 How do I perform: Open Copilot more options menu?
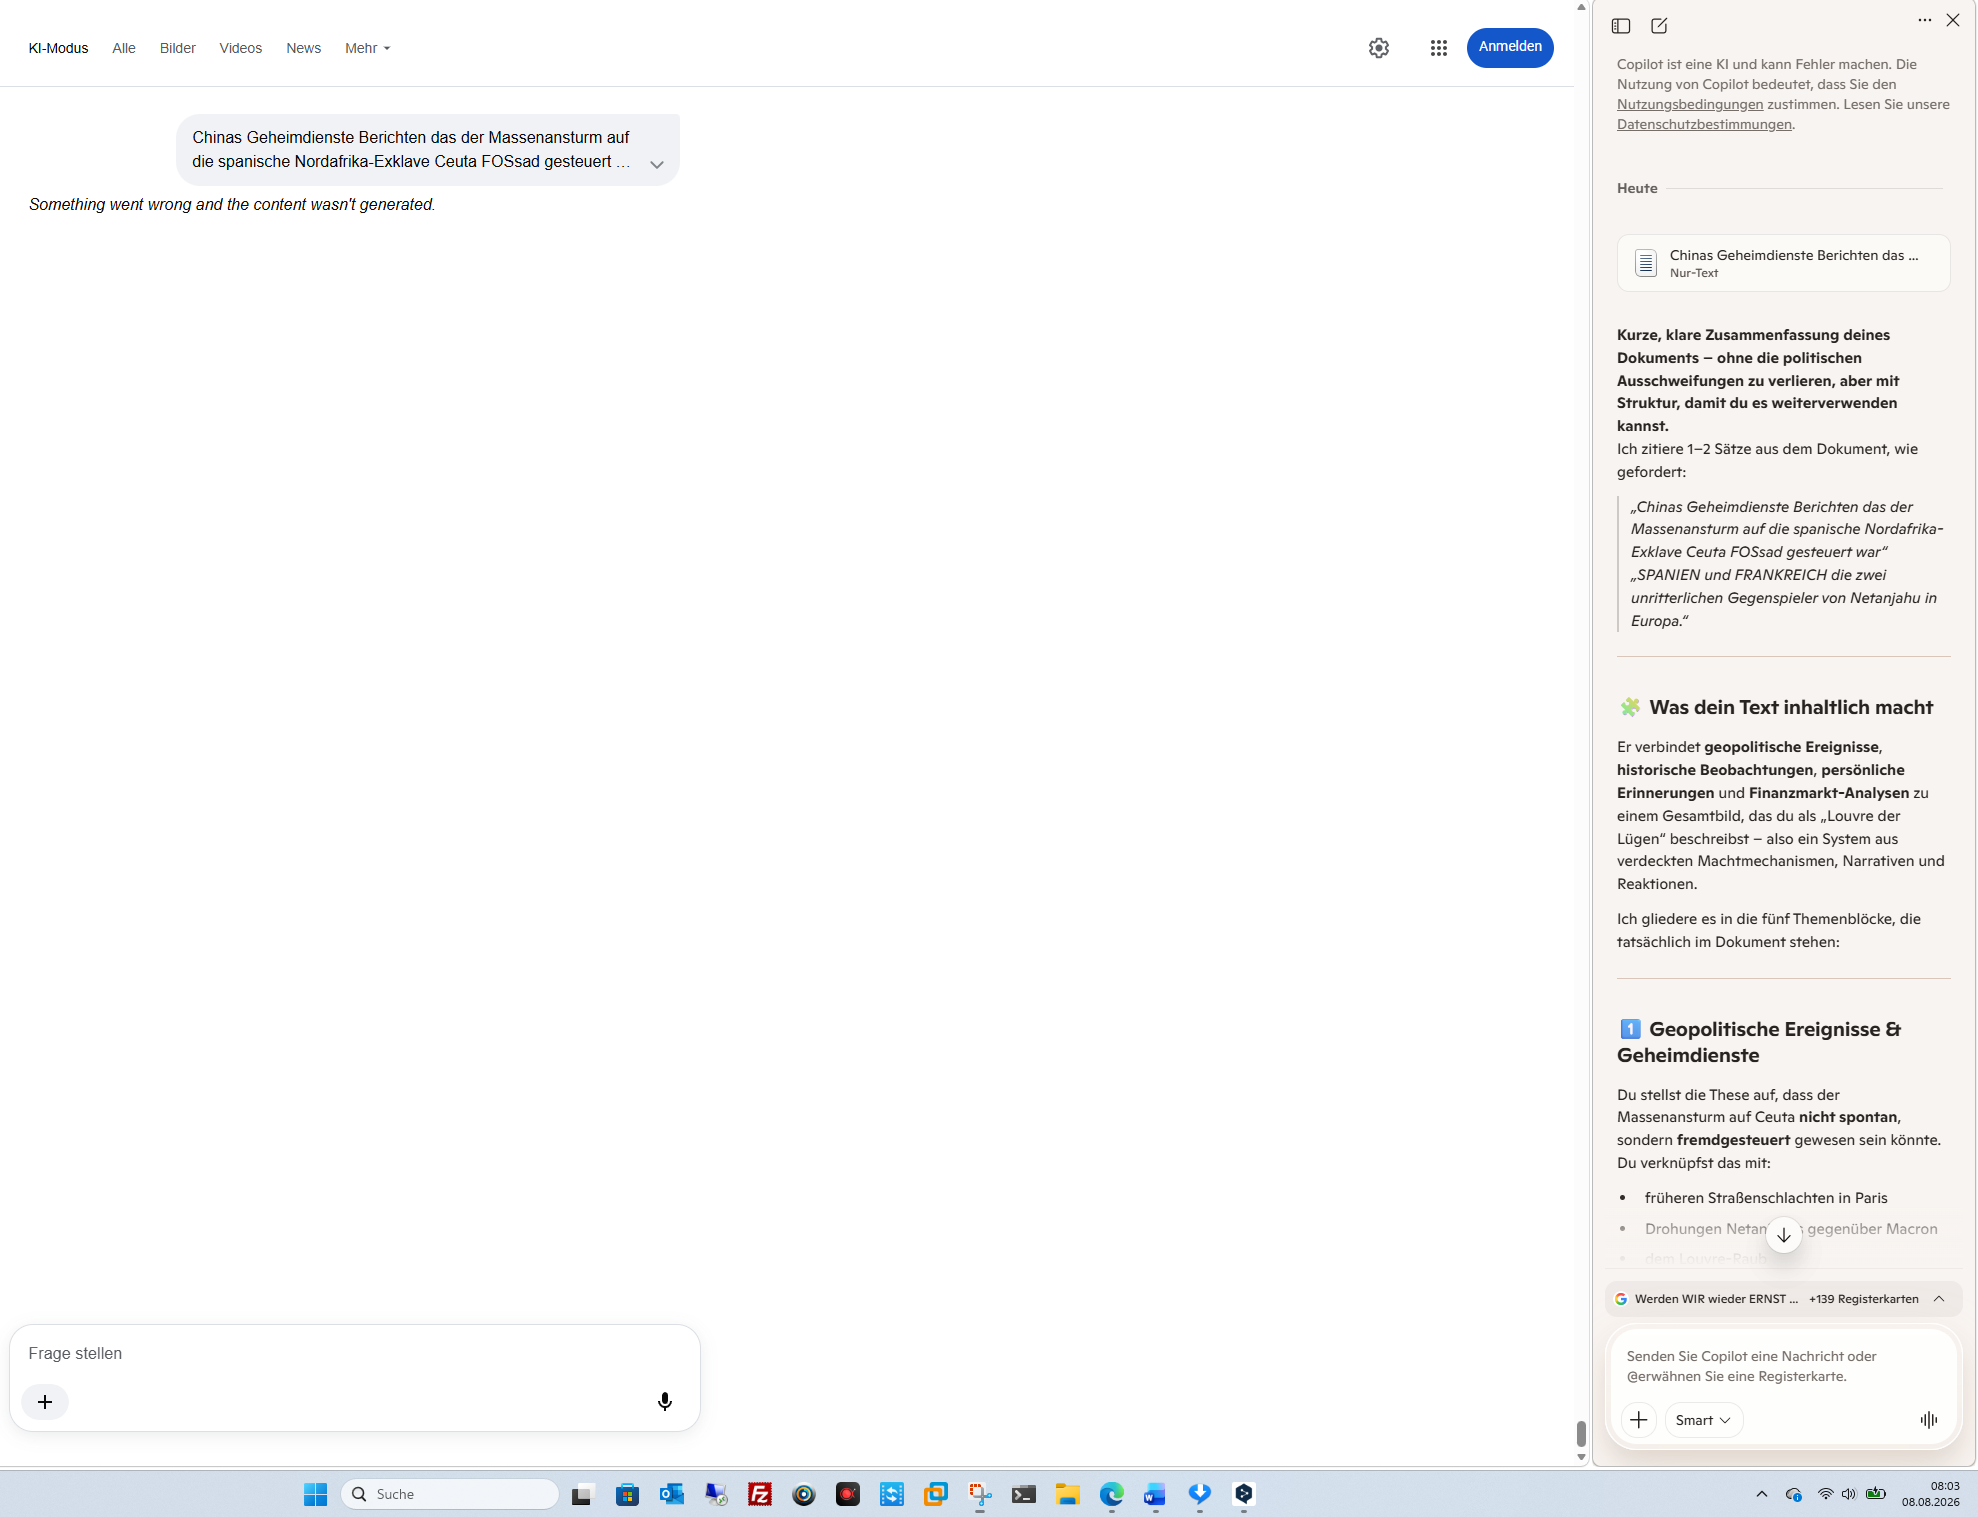click(1925, 20)
